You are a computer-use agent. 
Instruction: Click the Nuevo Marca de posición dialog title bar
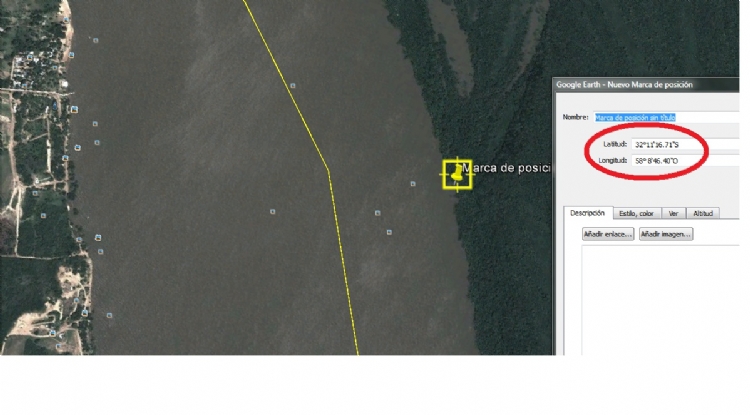tap(647, 85)
